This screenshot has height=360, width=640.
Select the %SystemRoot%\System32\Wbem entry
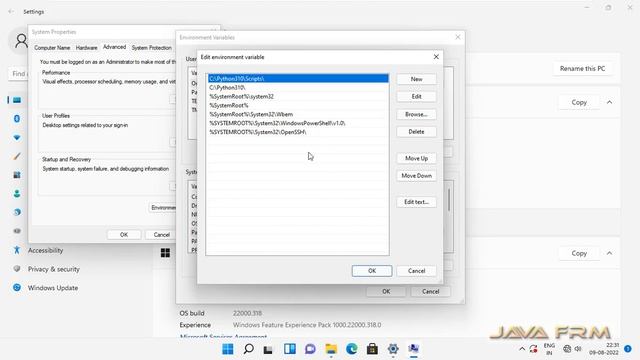(298, 114)
